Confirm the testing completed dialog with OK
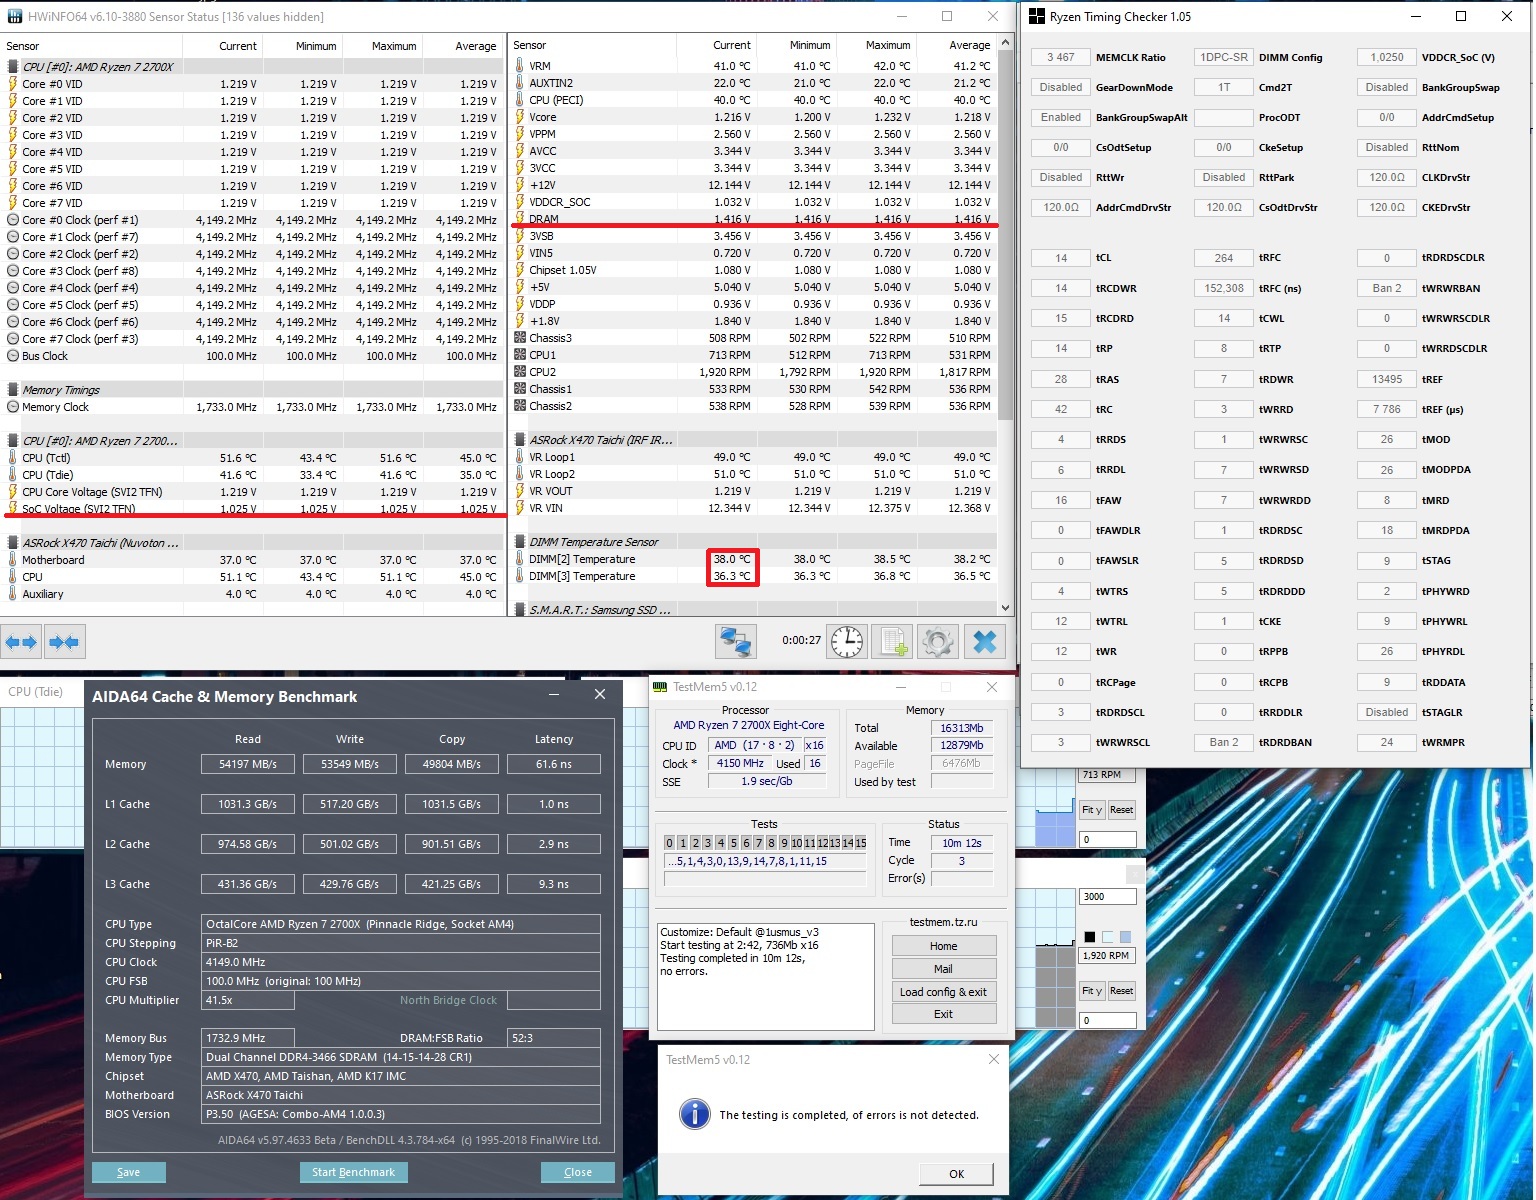Screen dimensions: 1536x1200 click(x=956, y=1174)
